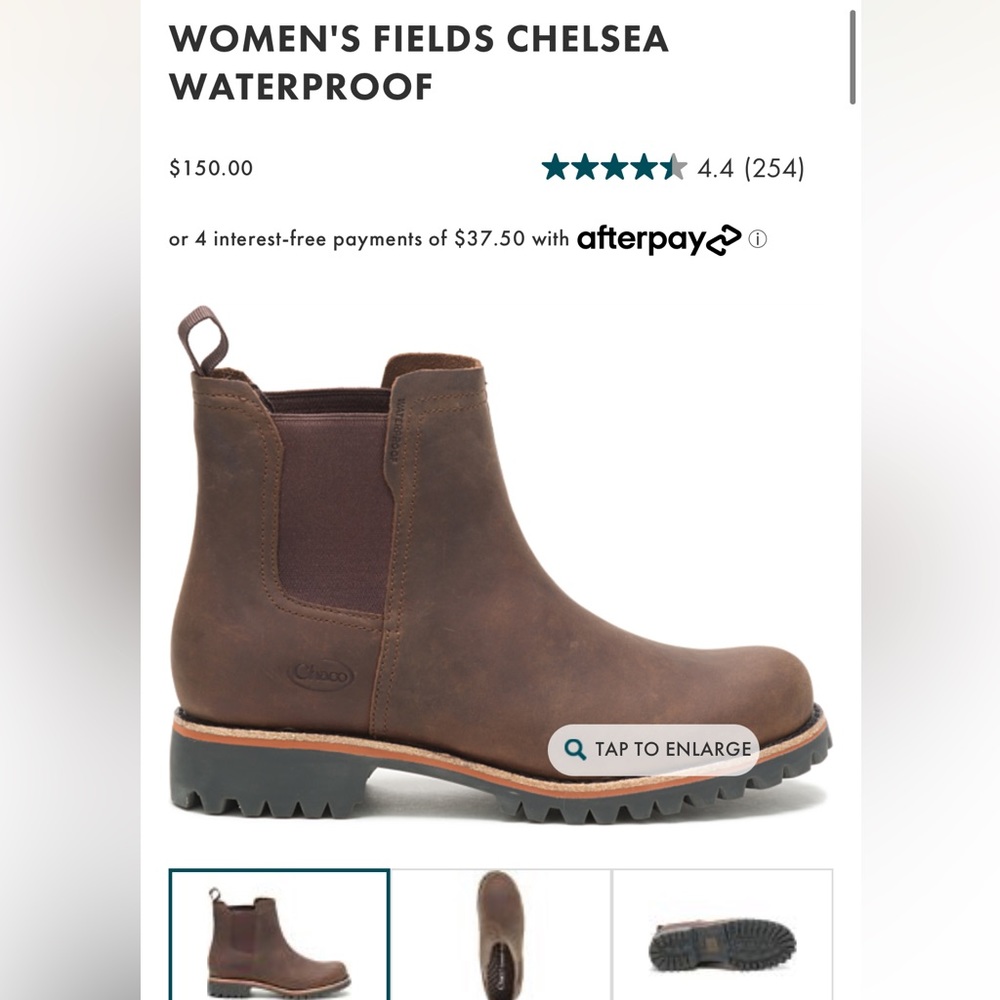This screenshot has height=1000, width=1000.
Task: Click the heel pull loop on boot
Action: tap(203, 338)
